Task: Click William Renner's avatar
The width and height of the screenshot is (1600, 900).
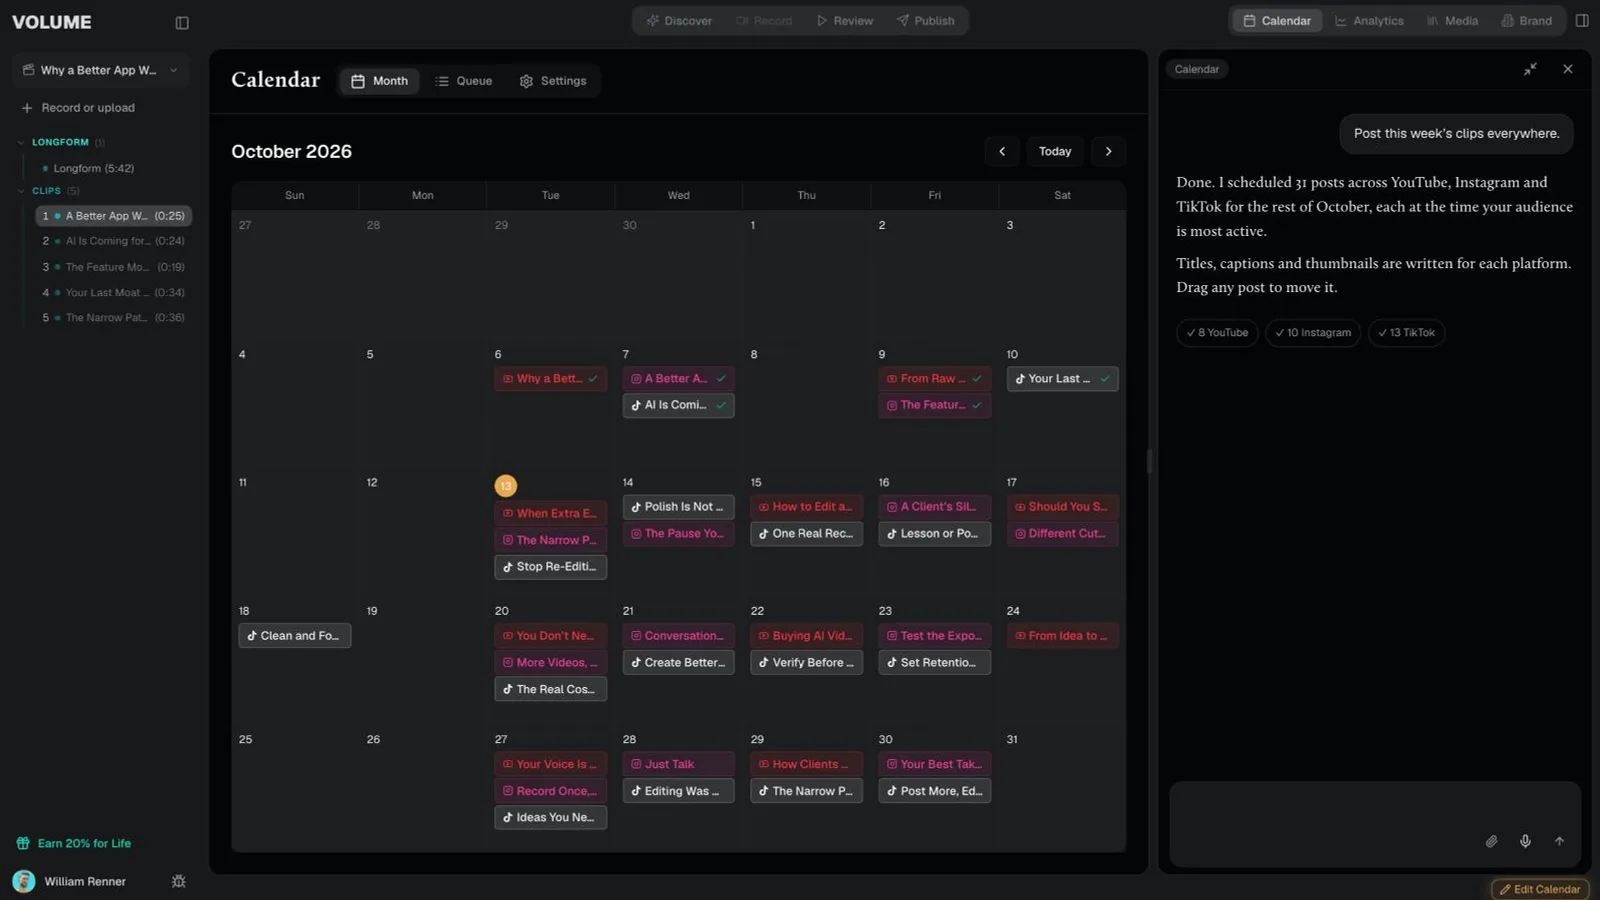Action: click(24, 881)
